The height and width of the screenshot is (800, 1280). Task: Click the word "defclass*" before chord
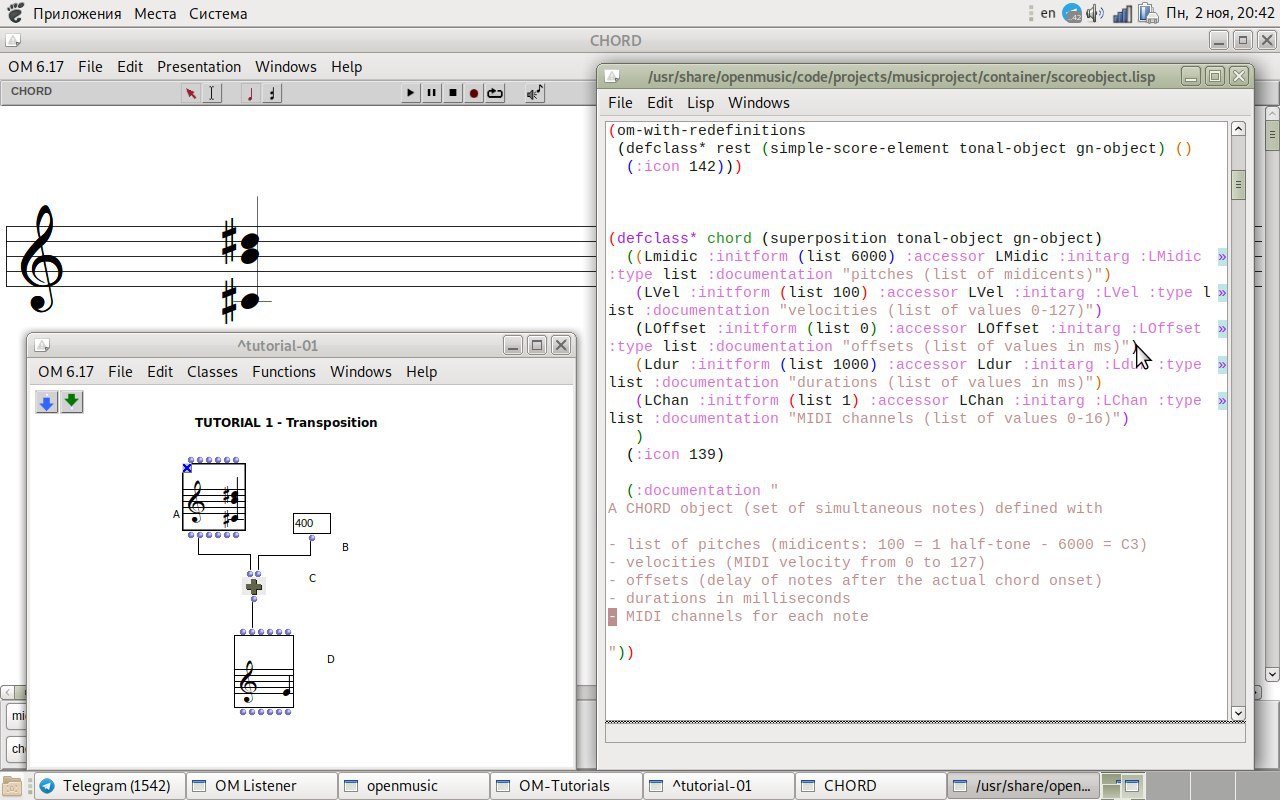[x=657, y=239]
